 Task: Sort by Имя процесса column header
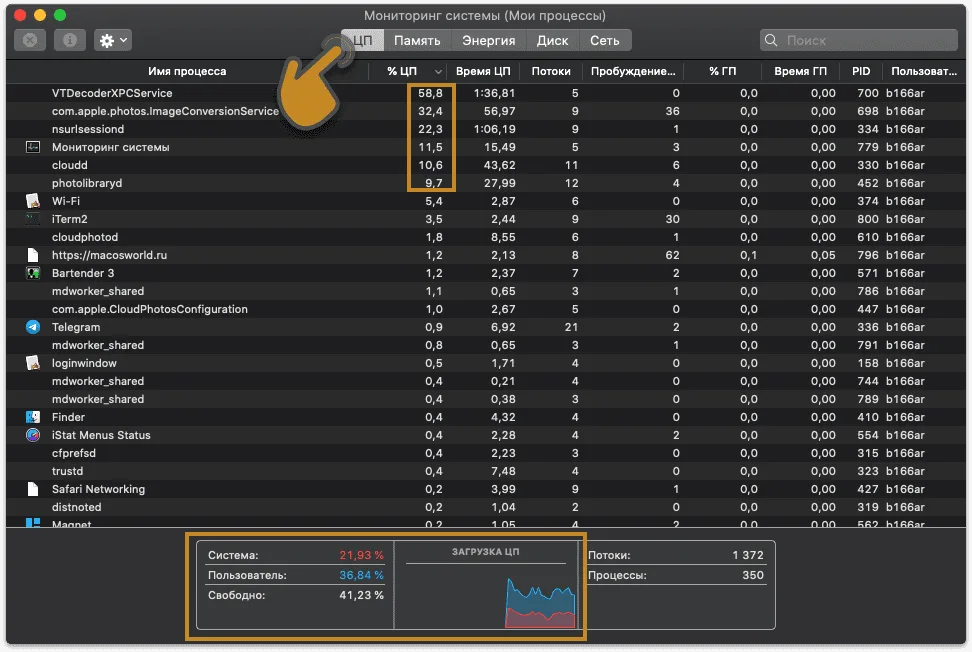click(187, 71)
